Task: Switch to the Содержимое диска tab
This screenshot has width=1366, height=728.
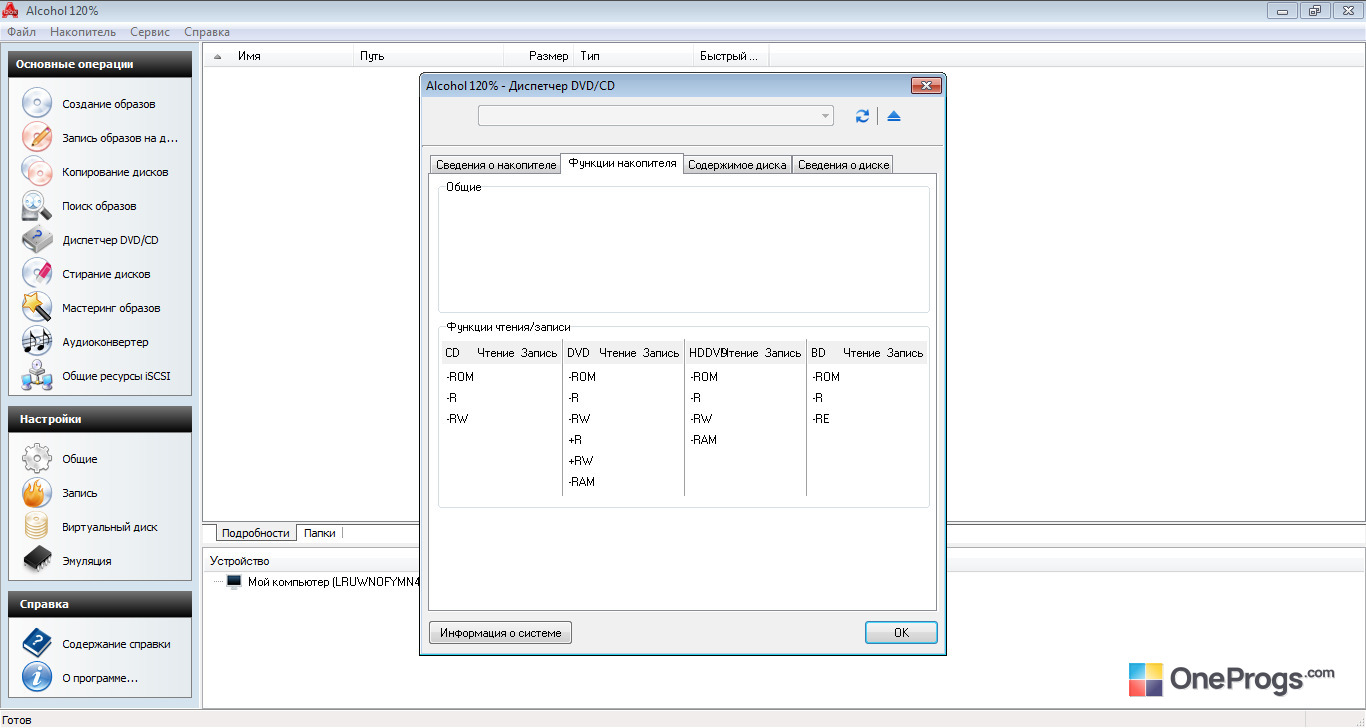Action: point(738,165)
